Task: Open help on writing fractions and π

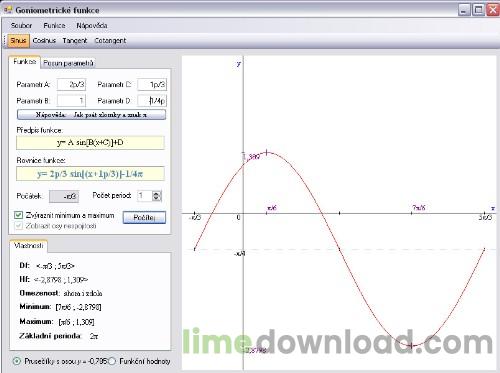Action: point(91,115)
